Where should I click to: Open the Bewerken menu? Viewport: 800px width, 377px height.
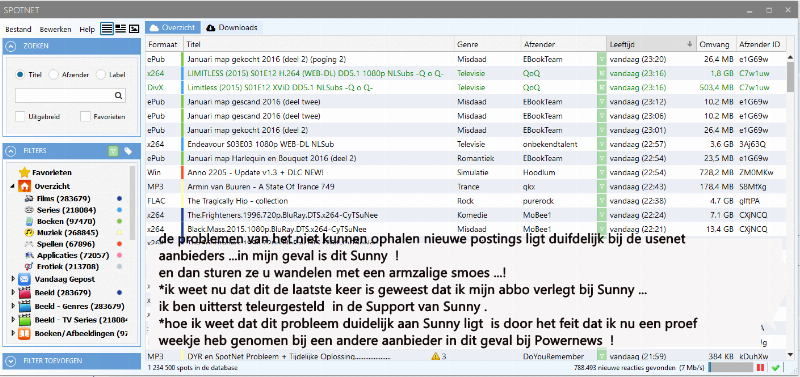(56, 29)
